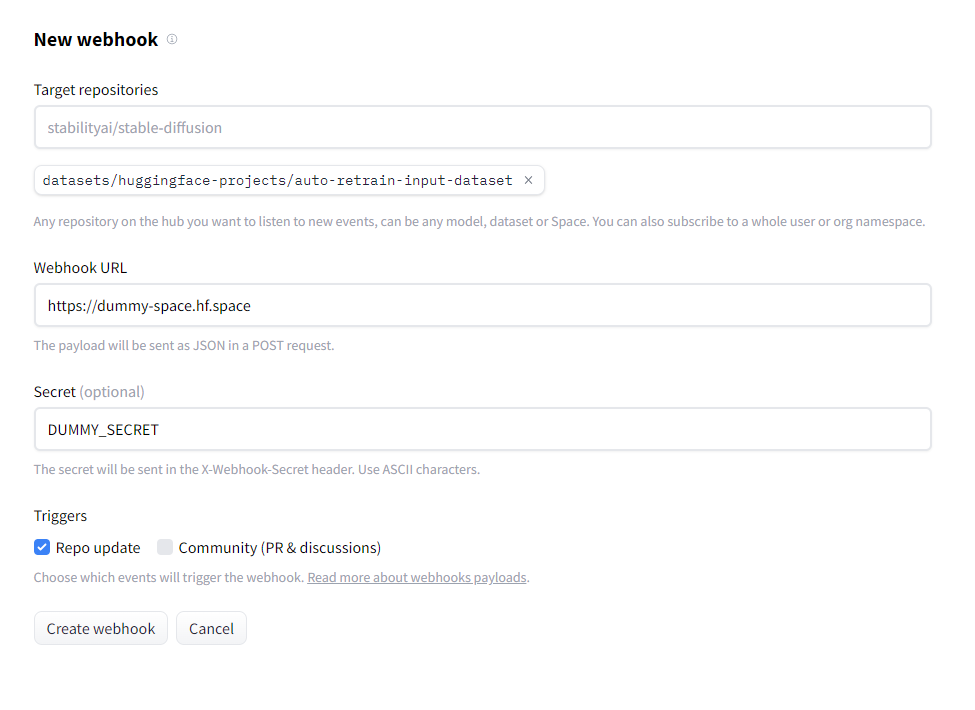975x710 pixels.
Task: Click the huggingface-projects repository tag chip
Action: coord(280,180)
